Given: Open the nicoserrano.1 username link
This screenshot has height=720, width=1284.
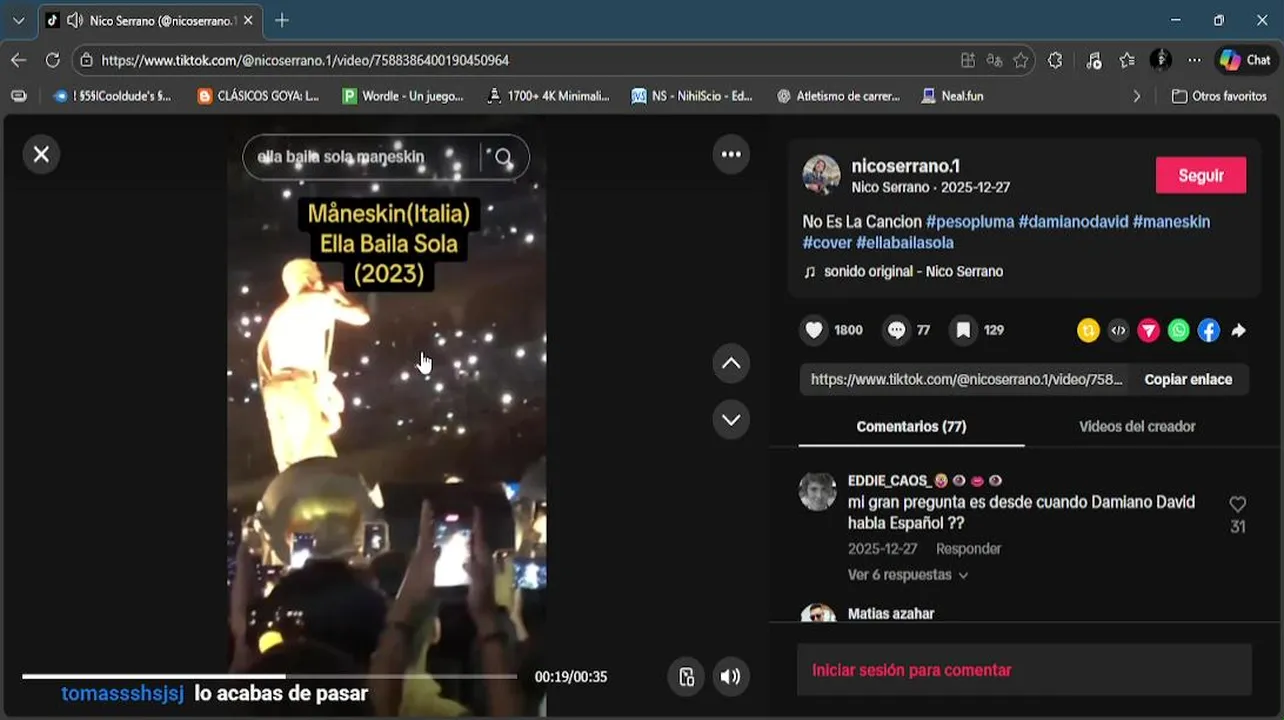Looking at the screenshot, I should pos(905,166).
